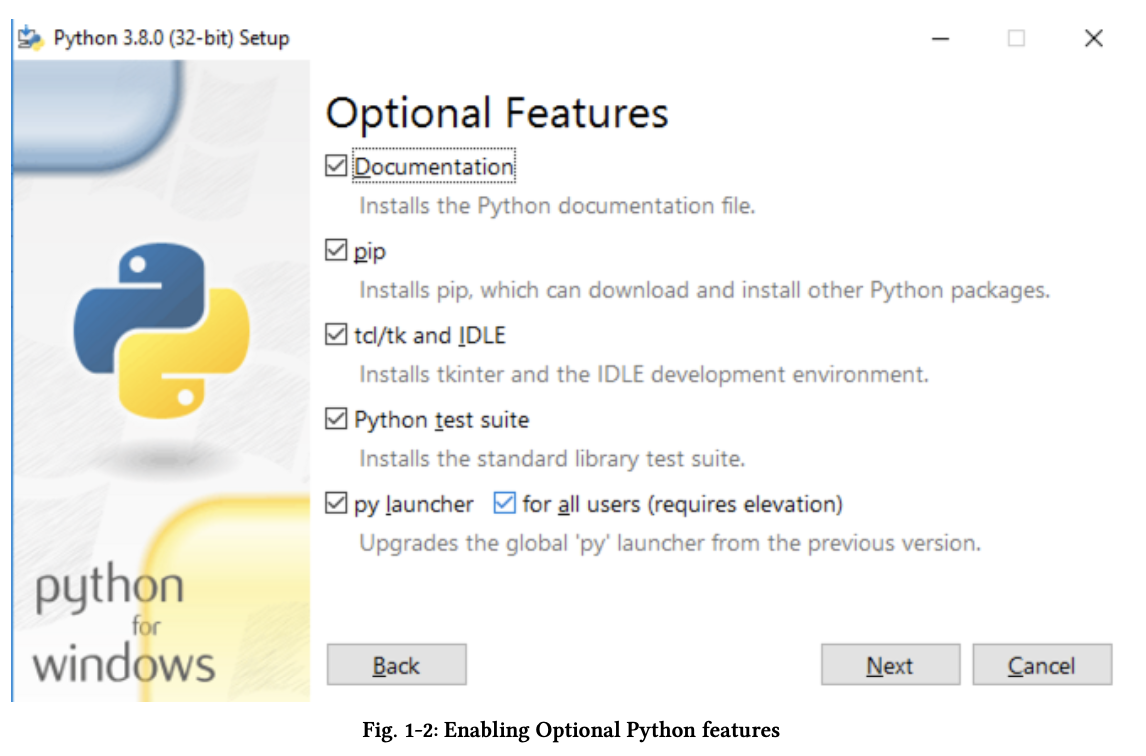Click the 'pip' underlined label
The width and height of the screenshot is (1146, 756).
[372, 251]
